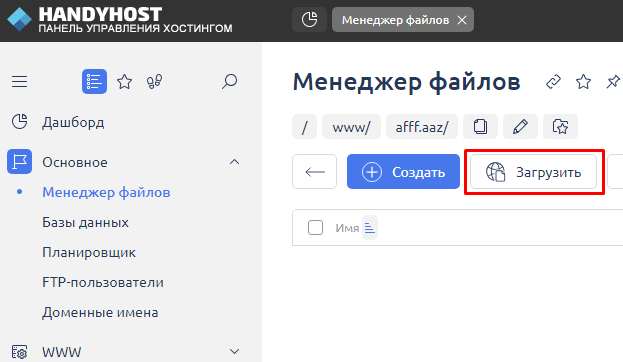The image size is (623, 362).
Task: Click the Загрузить upload button
Action: pyautogui.click(x=533, y=172)
